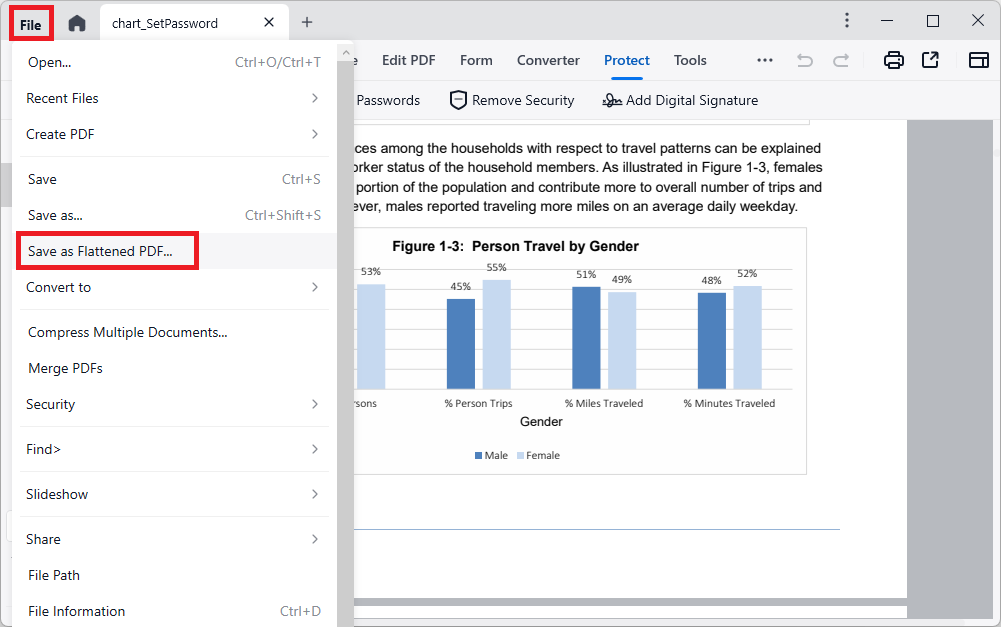The image size is (1001, 627).
Task: Click the File menu scrollbar
Action: 345,300
